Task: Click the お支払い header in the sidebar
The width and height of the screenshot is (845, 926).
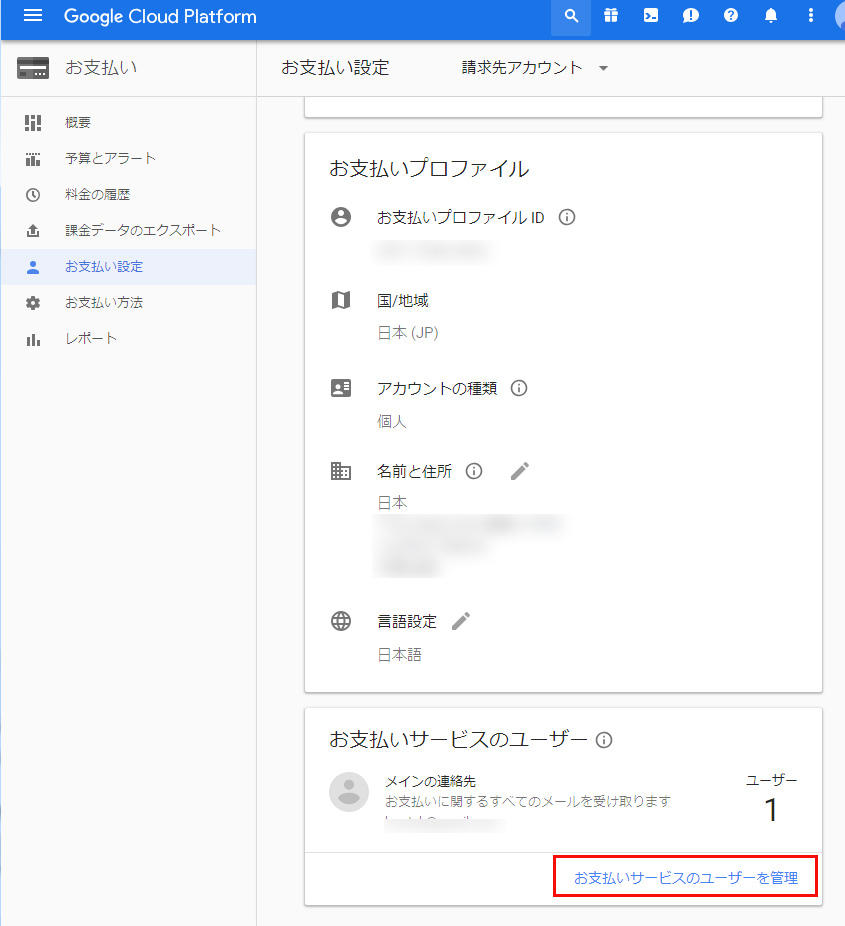Action: [x=101, y=67]
